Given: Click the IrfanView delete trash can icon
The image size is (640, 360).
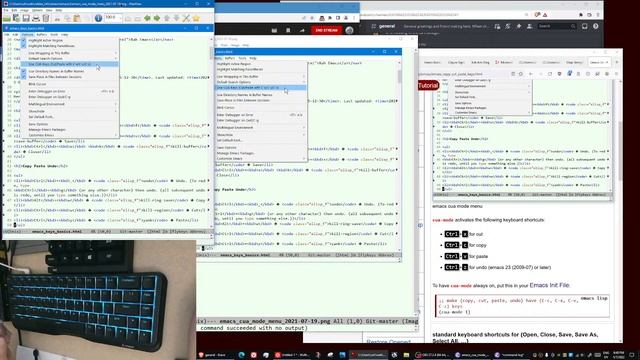Looking at the screenshot, I should pyautogui.click(x=46, y=18).
